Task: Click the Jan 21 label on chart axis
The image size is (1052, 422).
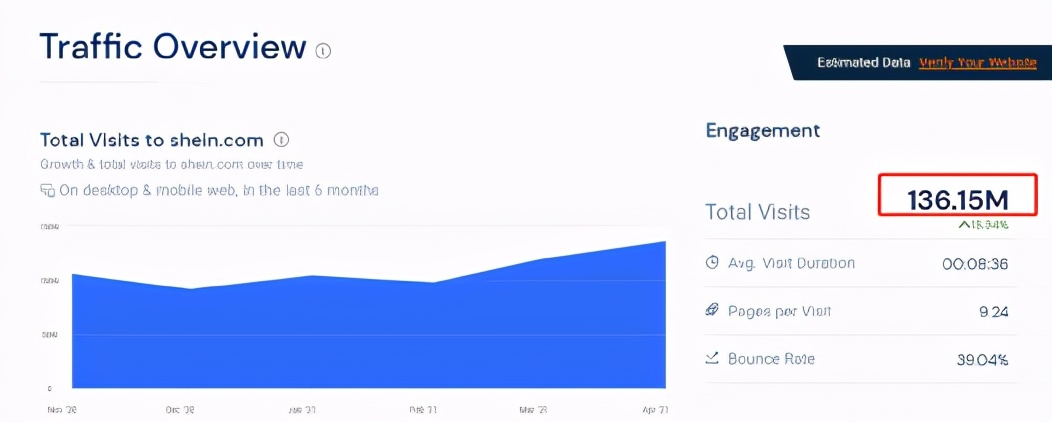Action: tap(301, 410)
